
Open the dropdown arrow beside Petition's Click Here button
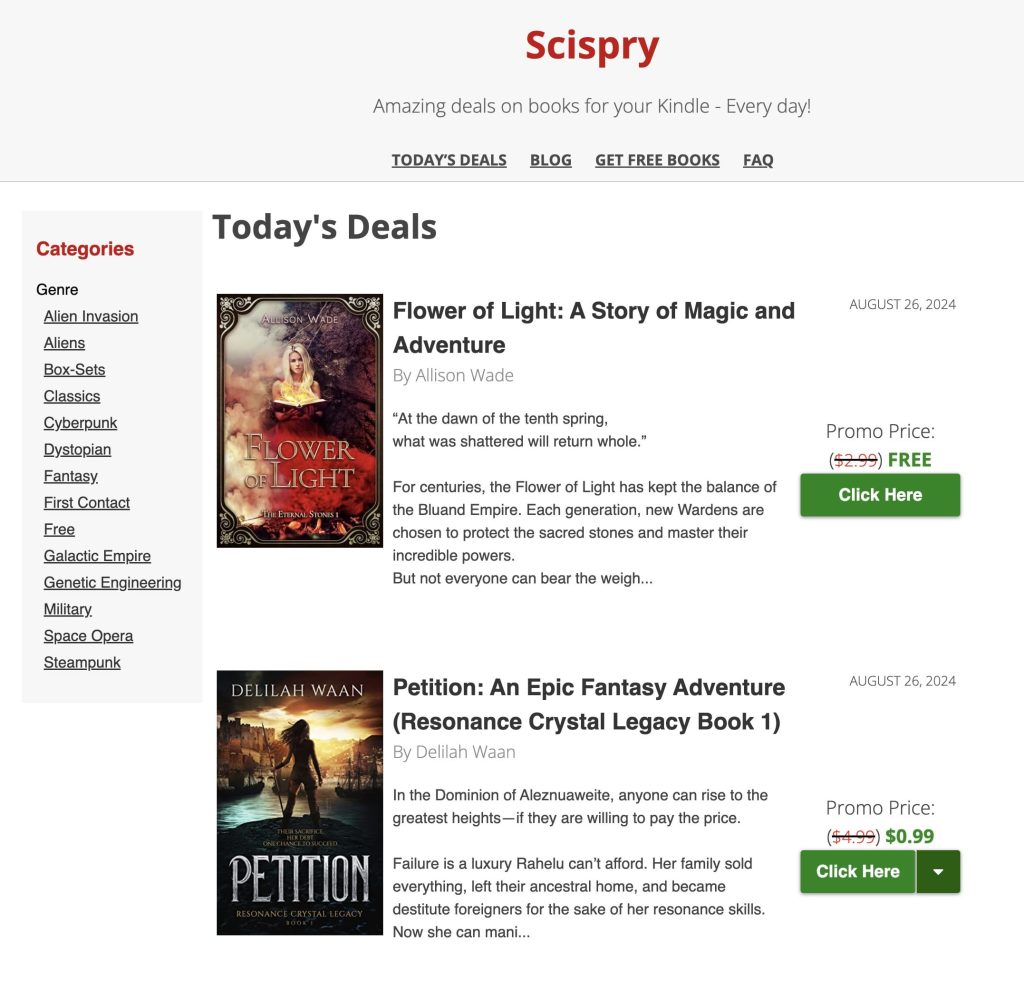(938, 871)
